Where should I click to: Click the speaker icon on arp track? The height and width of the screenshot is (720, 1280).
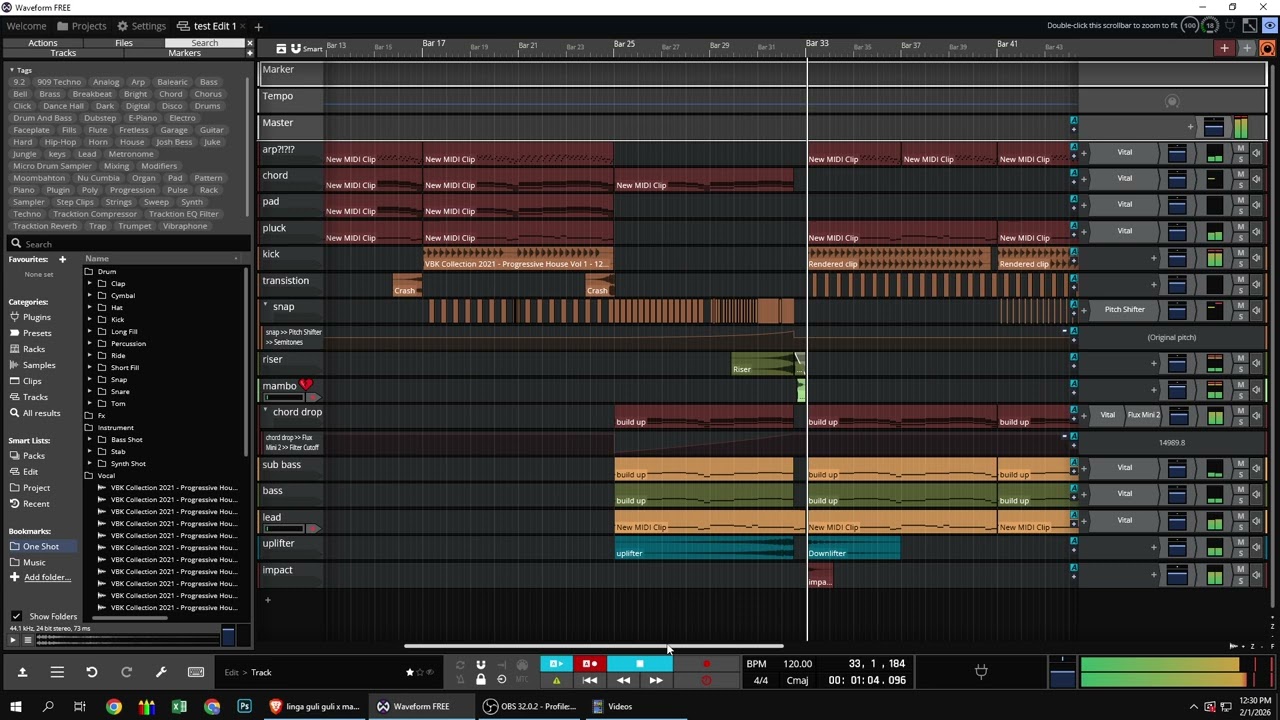(1256, 152)
